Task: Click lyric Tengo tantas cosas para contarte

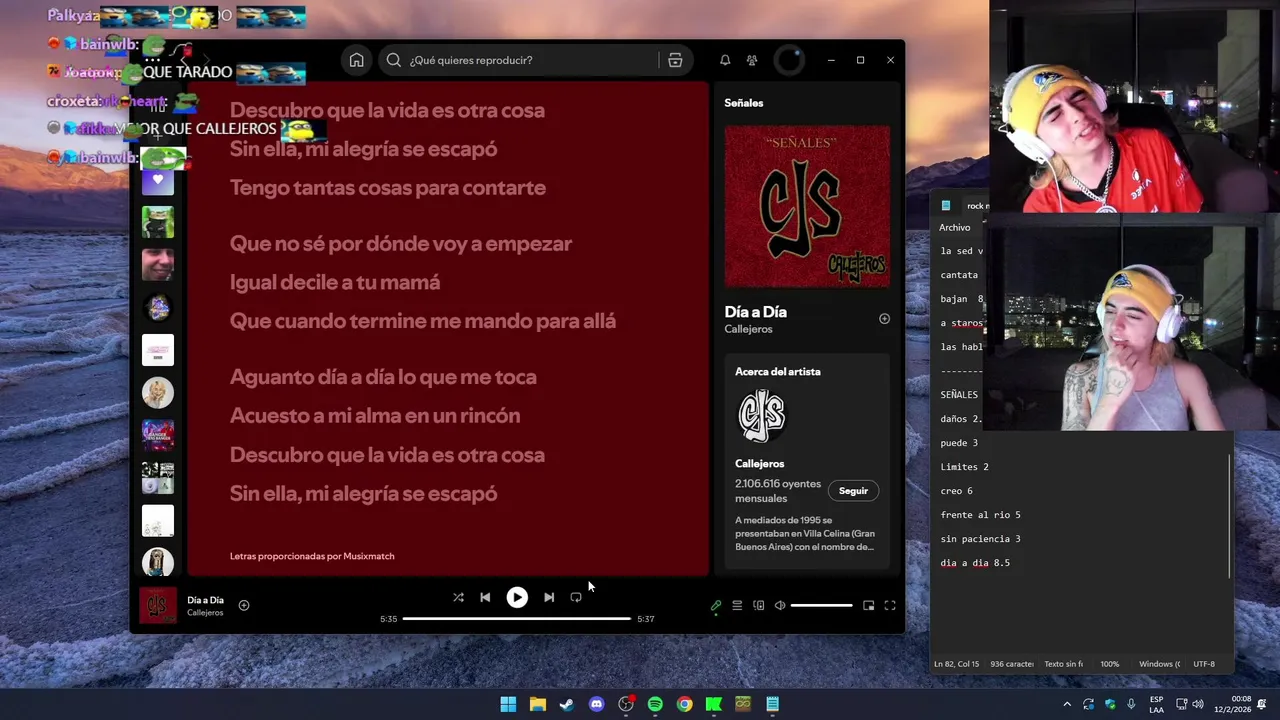Action: click(388, 187)
